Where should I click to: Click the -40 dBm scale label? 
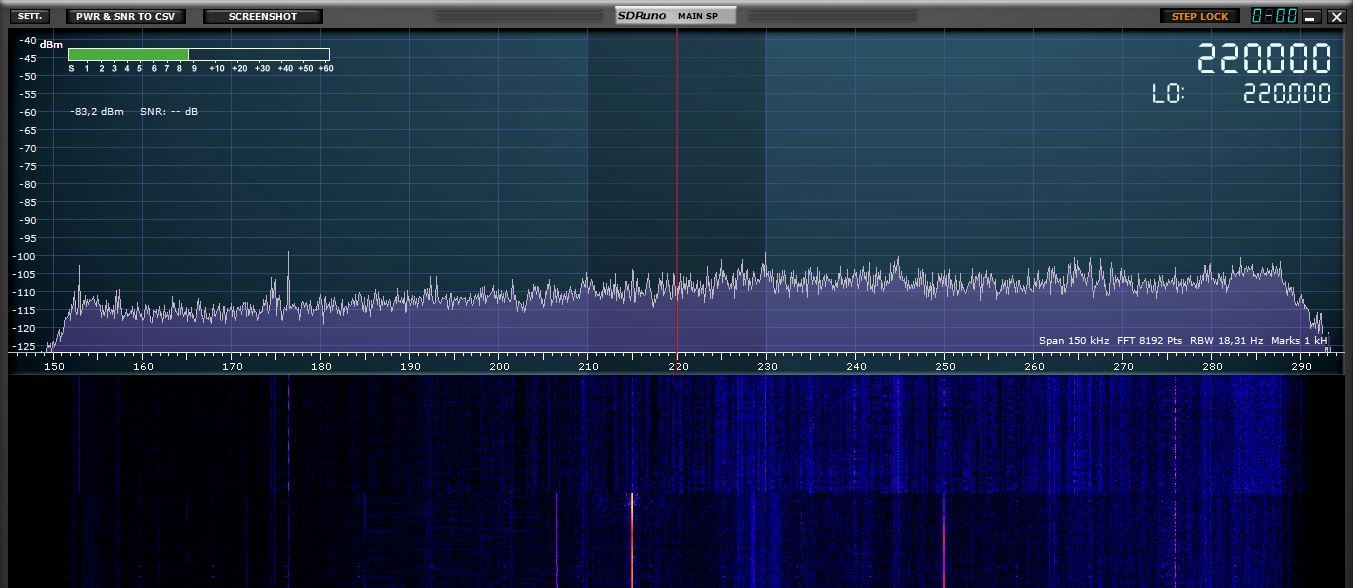(x=27, y=41)
